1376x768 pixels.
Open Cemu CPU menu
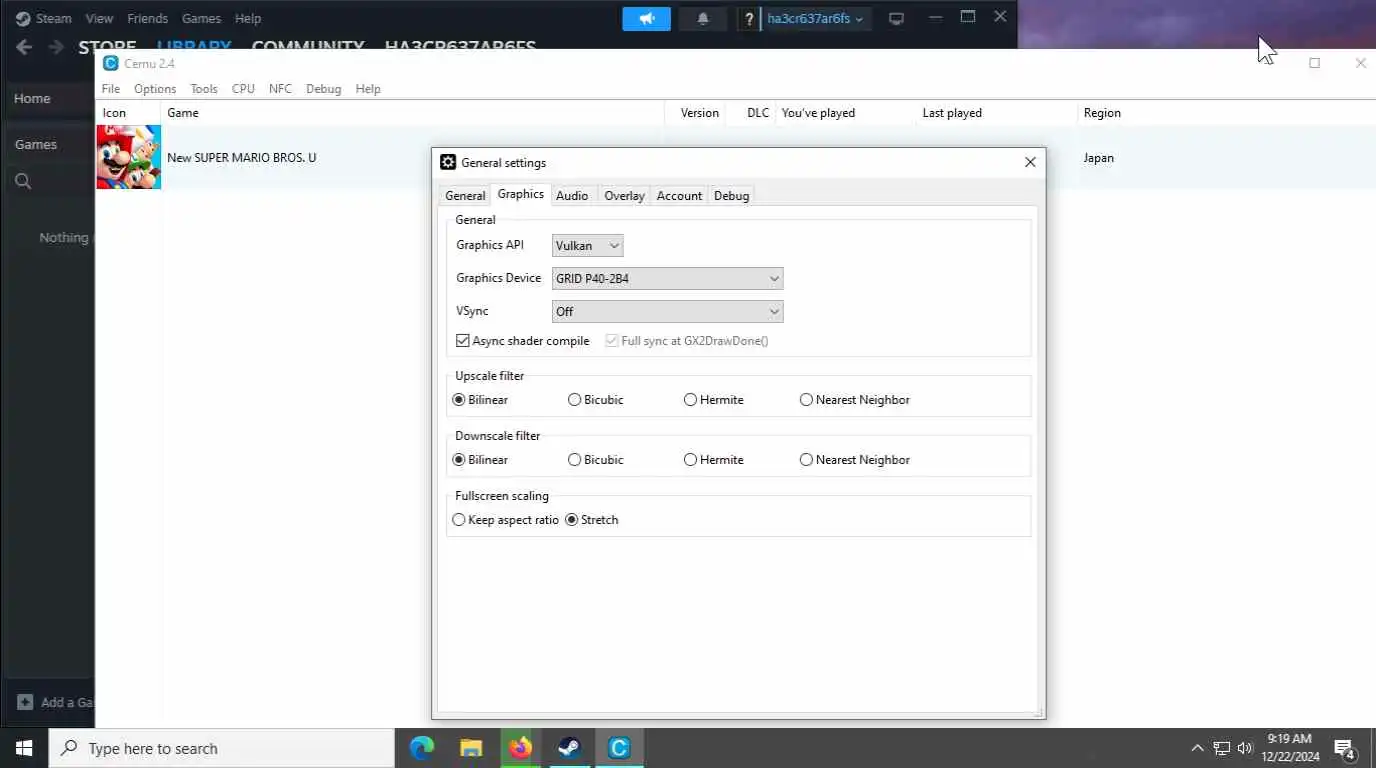click(x=243, y=89)
